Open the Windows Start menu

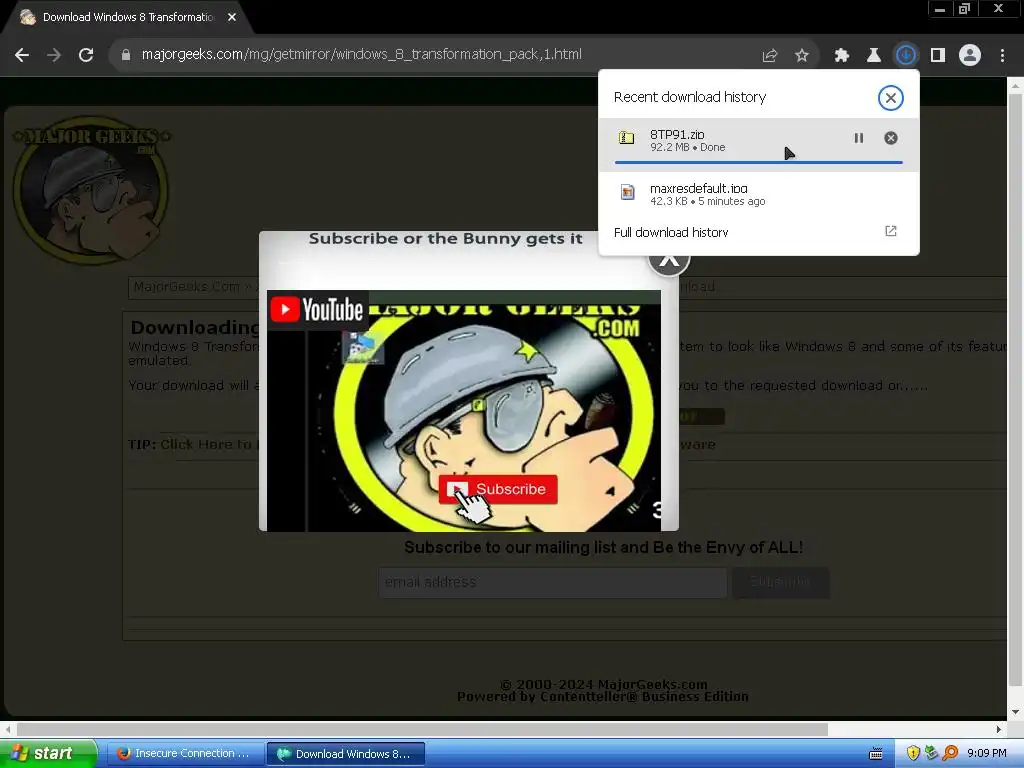(48, 754)
